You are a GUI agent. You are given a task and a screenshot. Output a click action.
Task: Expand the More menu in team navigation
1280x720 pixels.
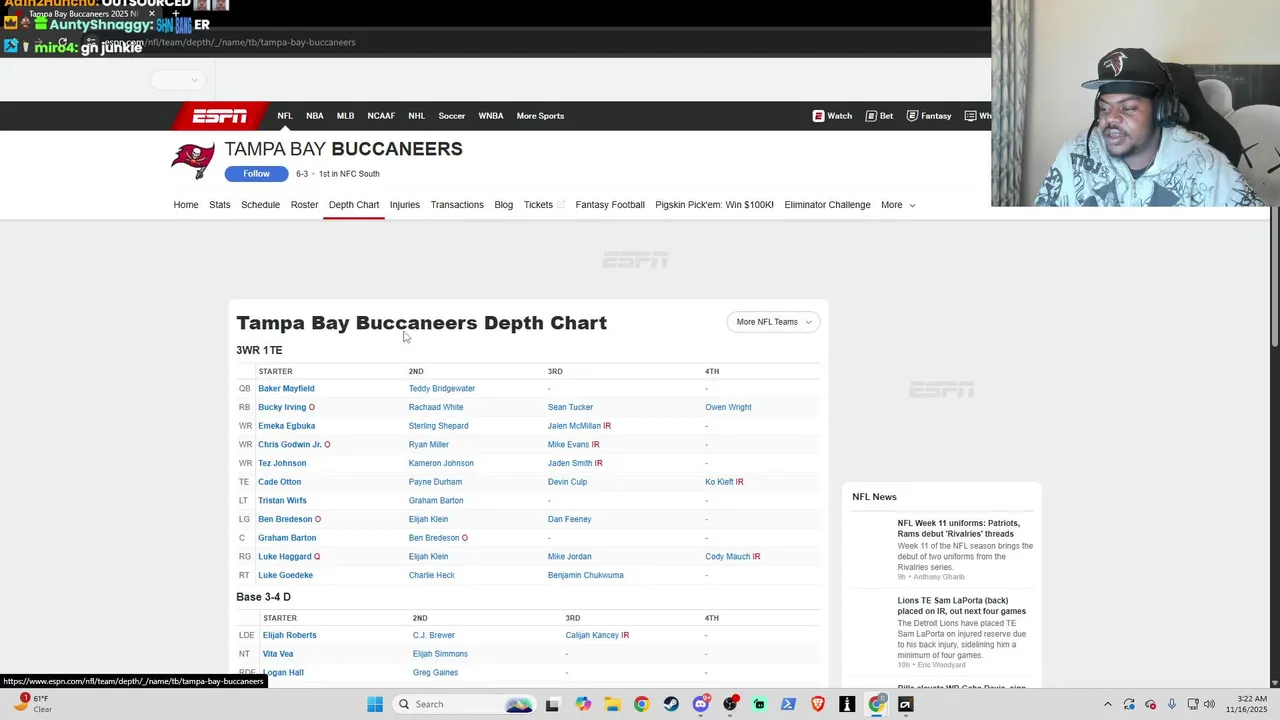tap(897, 205)
